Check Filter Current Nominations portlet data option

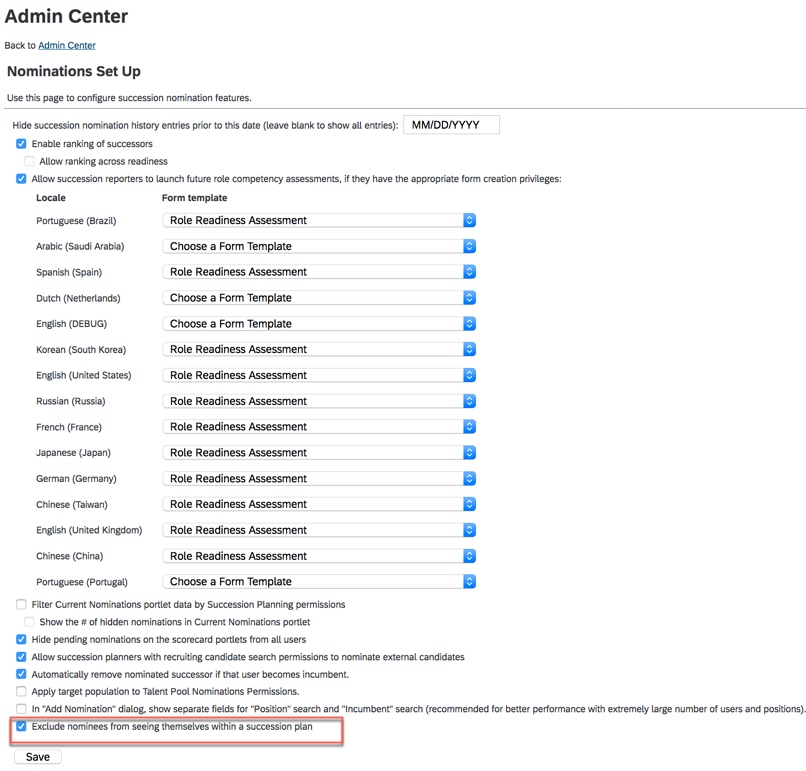21,605
